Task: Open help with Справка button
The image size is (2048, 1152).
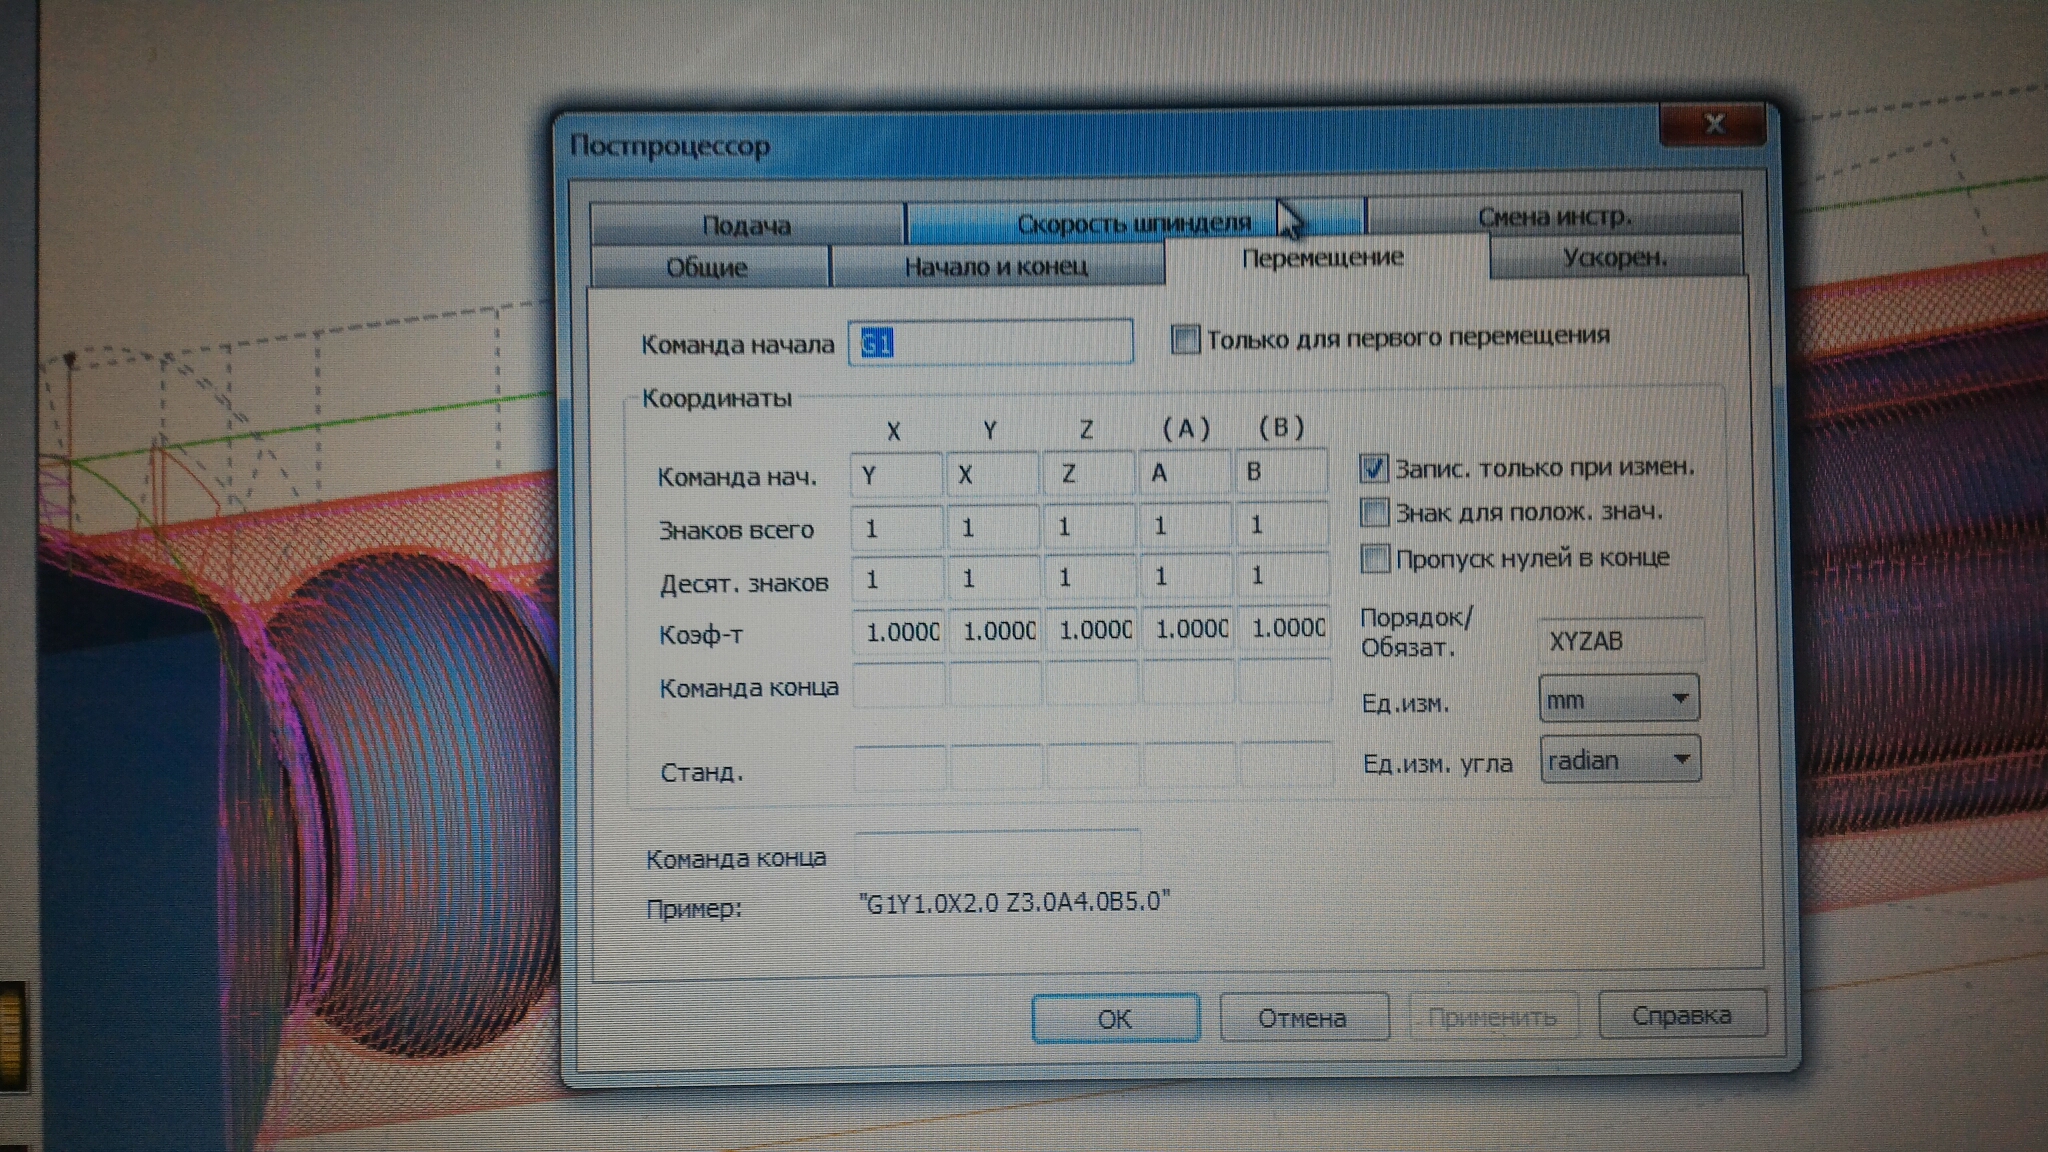Action: [x=1681, y=1015]
